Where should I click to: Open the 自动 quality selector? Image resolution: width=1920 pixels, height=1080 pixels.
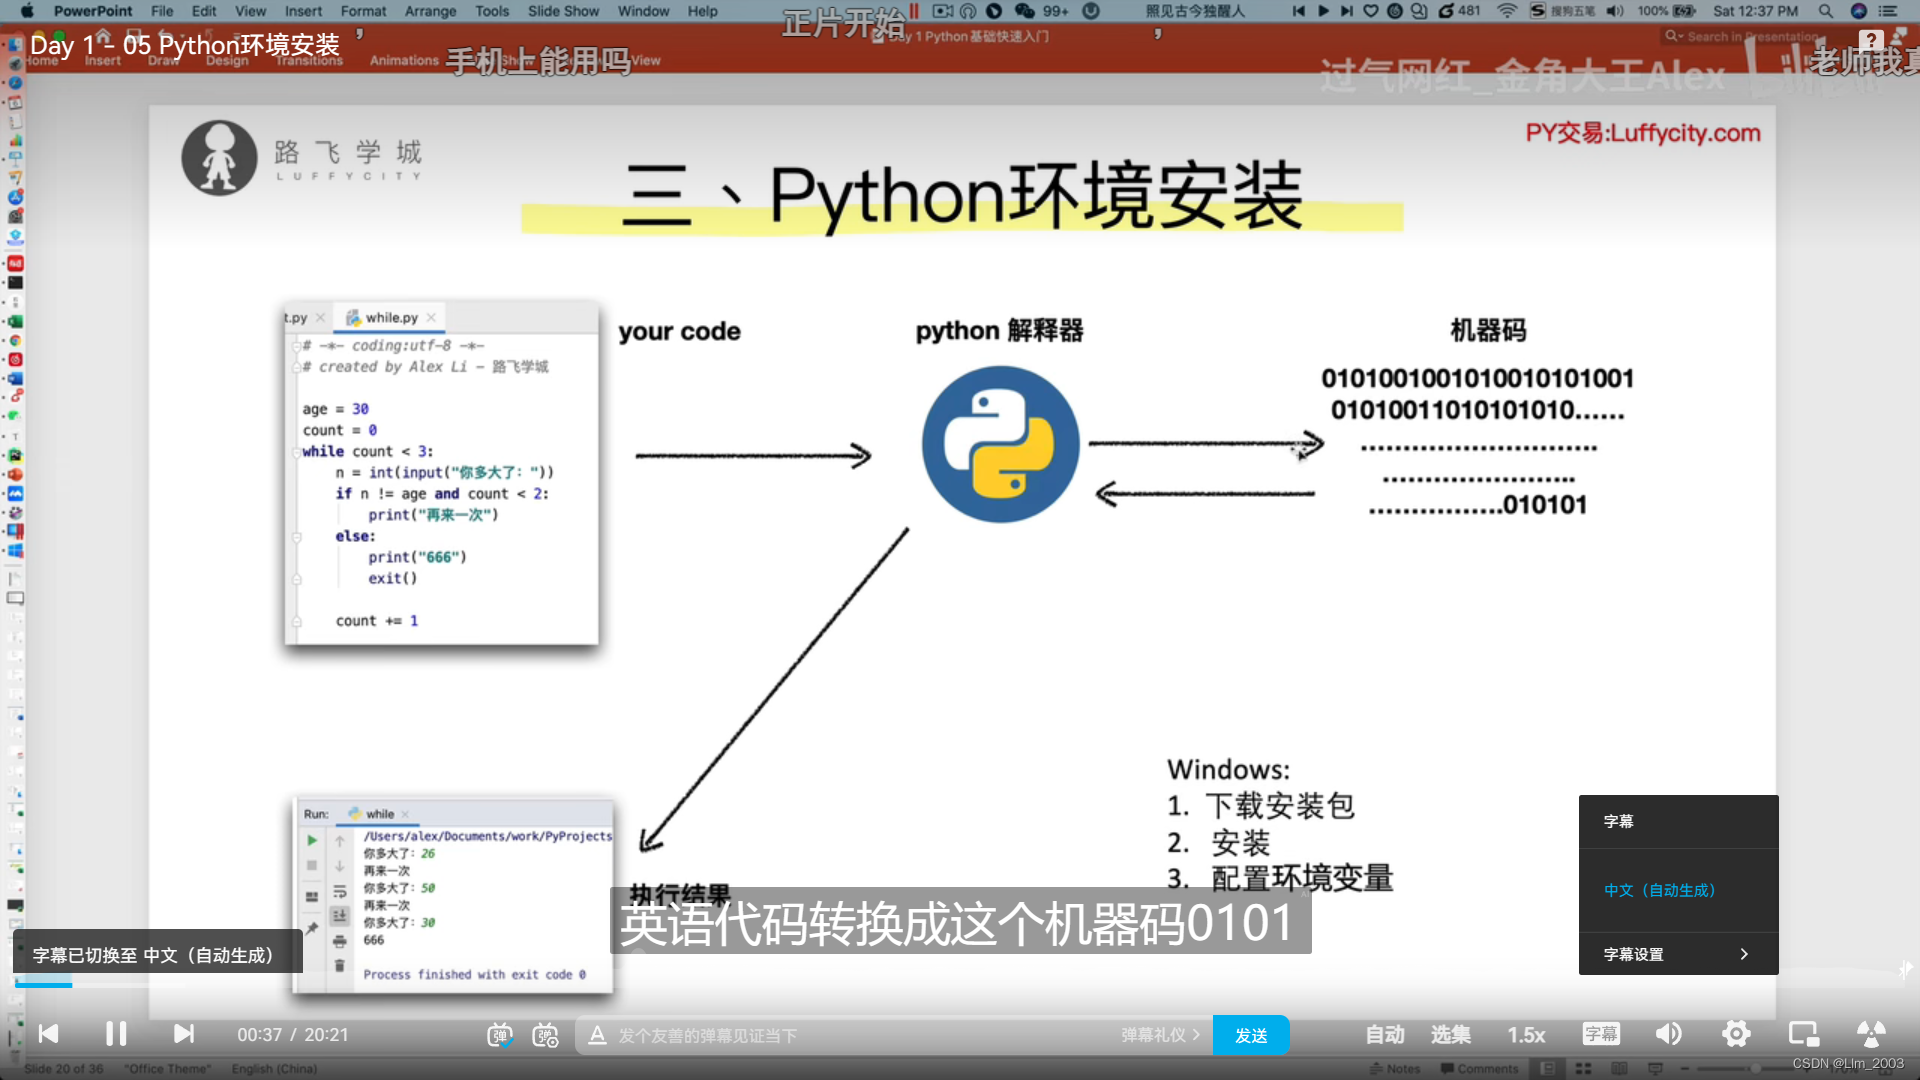pyautogui.click(x=1385, y=1035)
